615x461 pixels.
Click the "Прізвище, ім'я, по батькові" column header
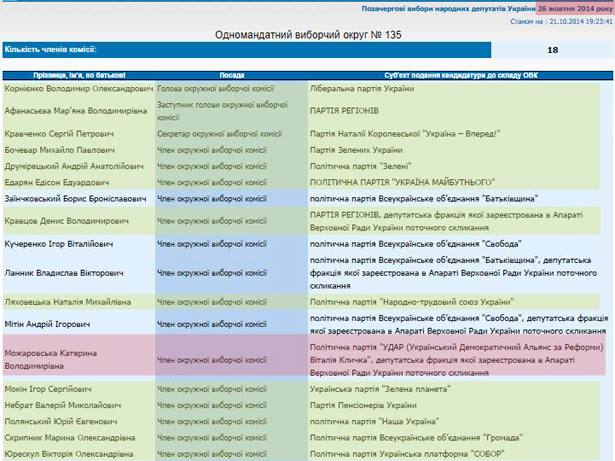pyautogui.click(x=78, y=75)
